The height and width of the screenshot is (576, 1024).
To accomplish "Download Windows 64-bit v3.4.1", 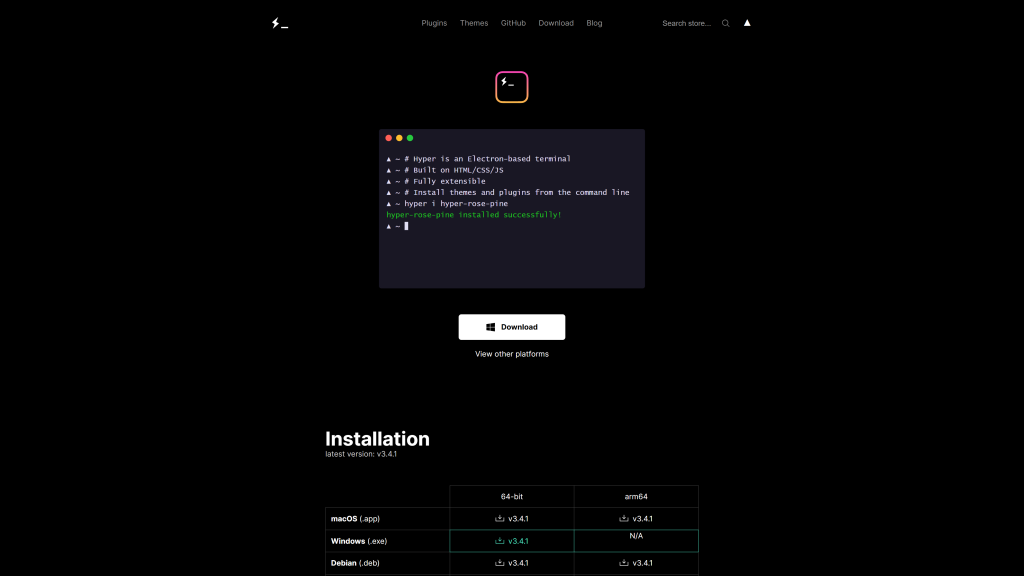I will [x=512, y=541].
